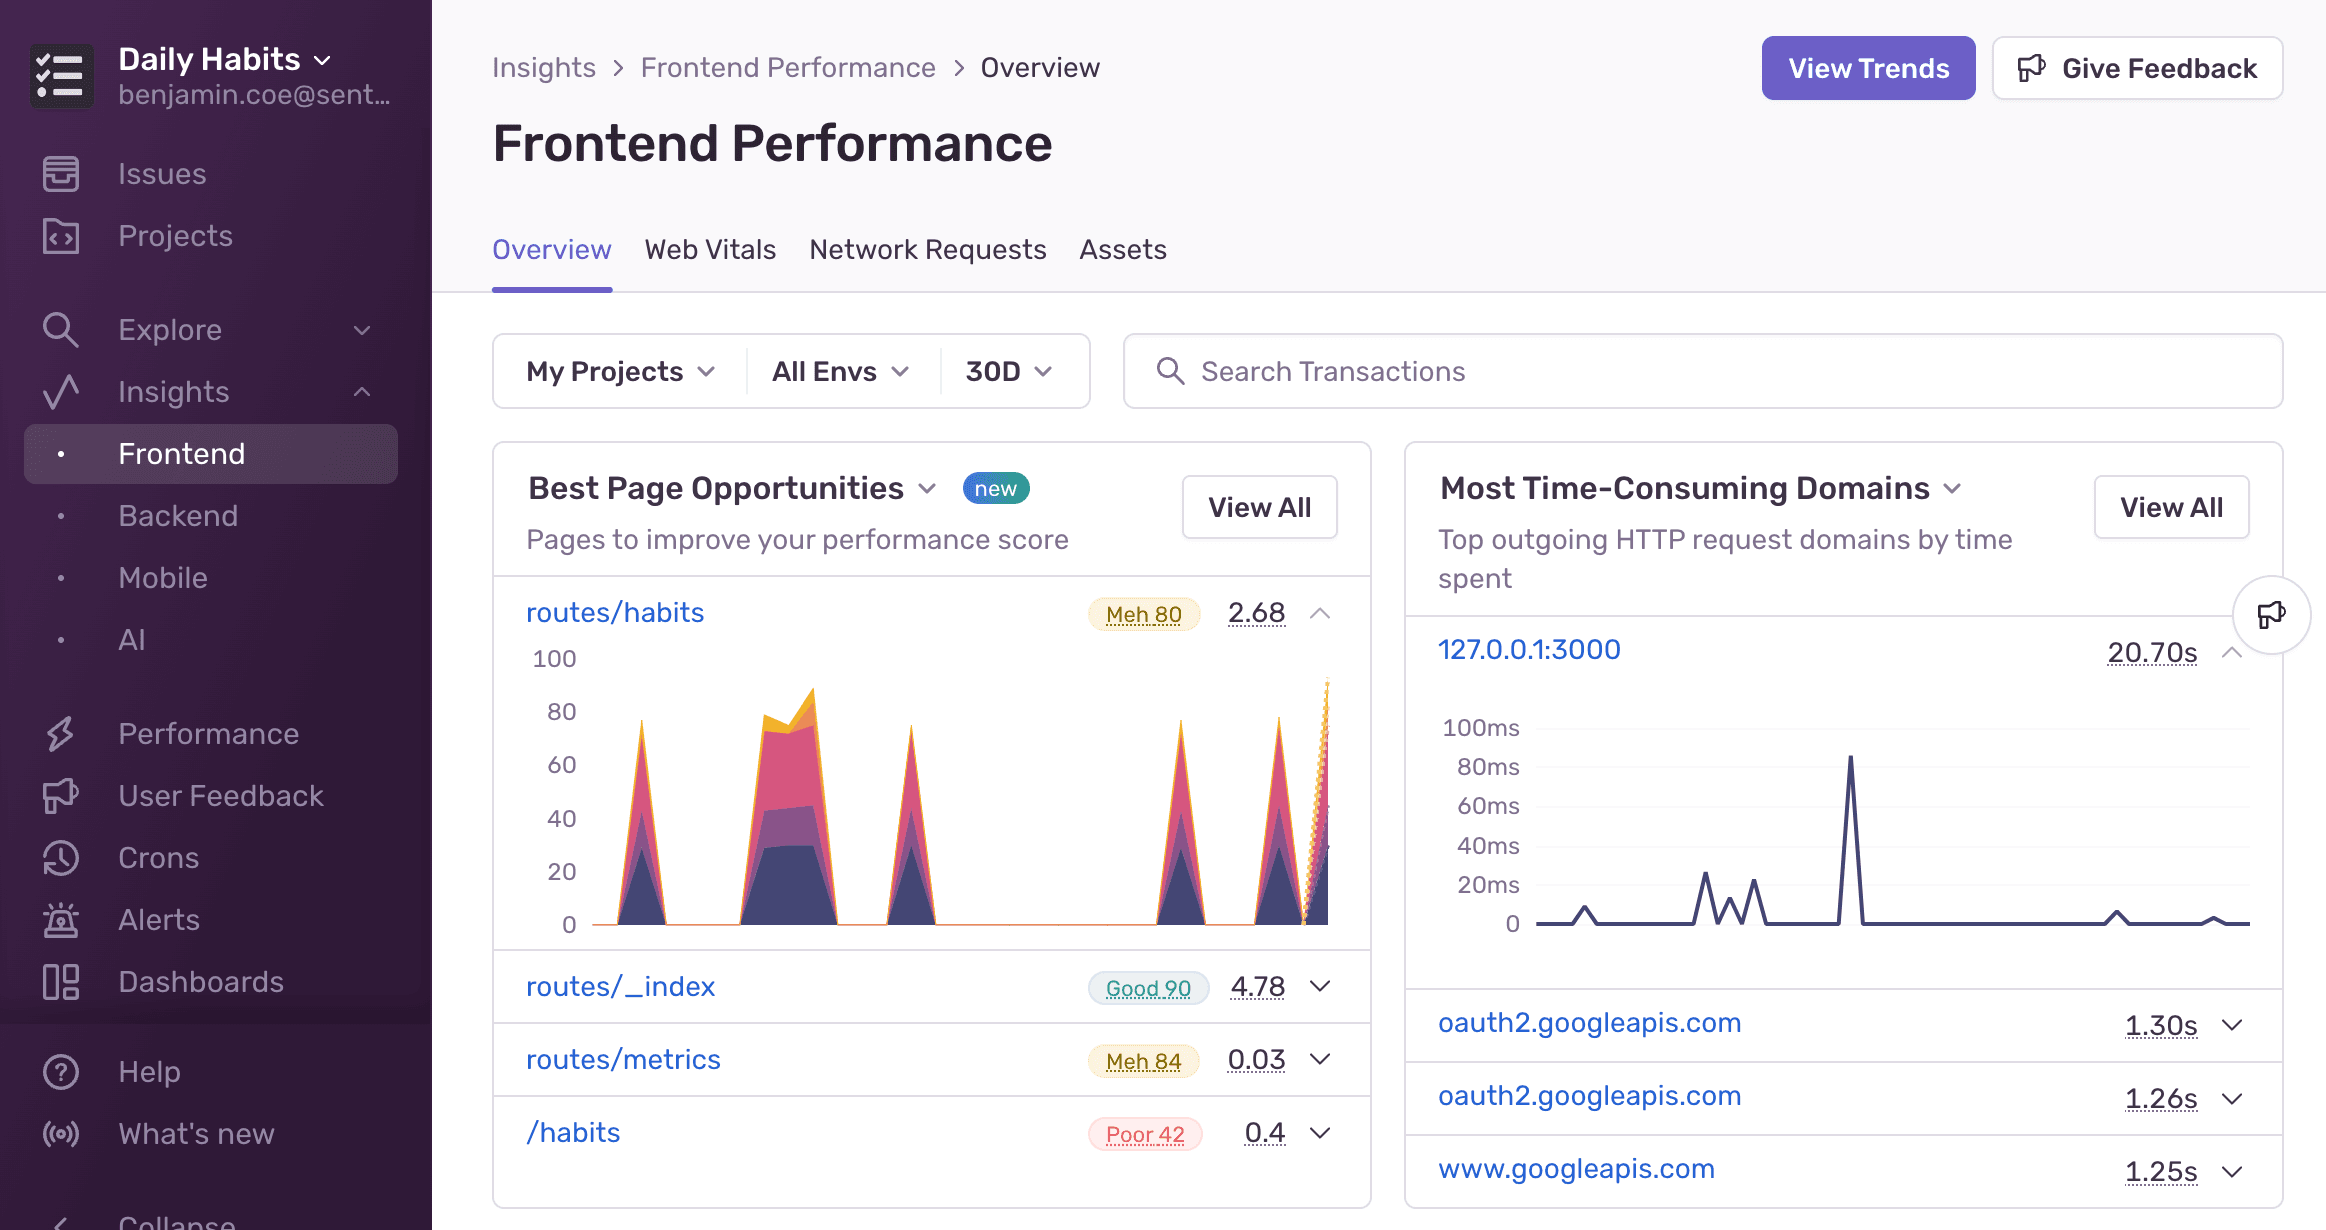This screenshot has width=2326, height=1230.
Task: Collapse the 127.0.0.1:3000 domain chart
Action: click(x=2232, y=653)
